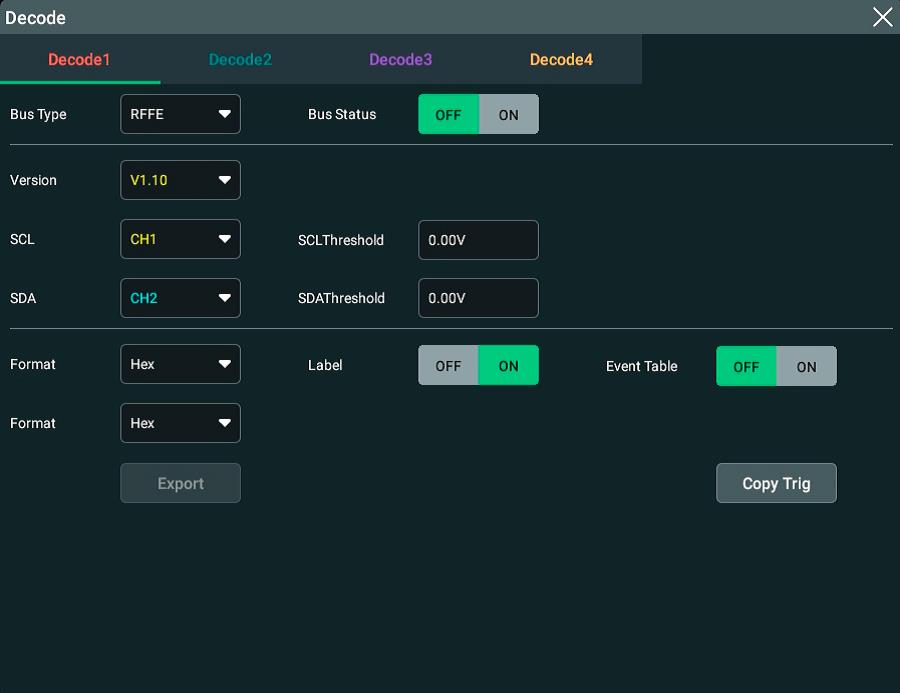Enable the Event Table ON option
This screenshot has width=900, height=693.
(x=806, y=367)
